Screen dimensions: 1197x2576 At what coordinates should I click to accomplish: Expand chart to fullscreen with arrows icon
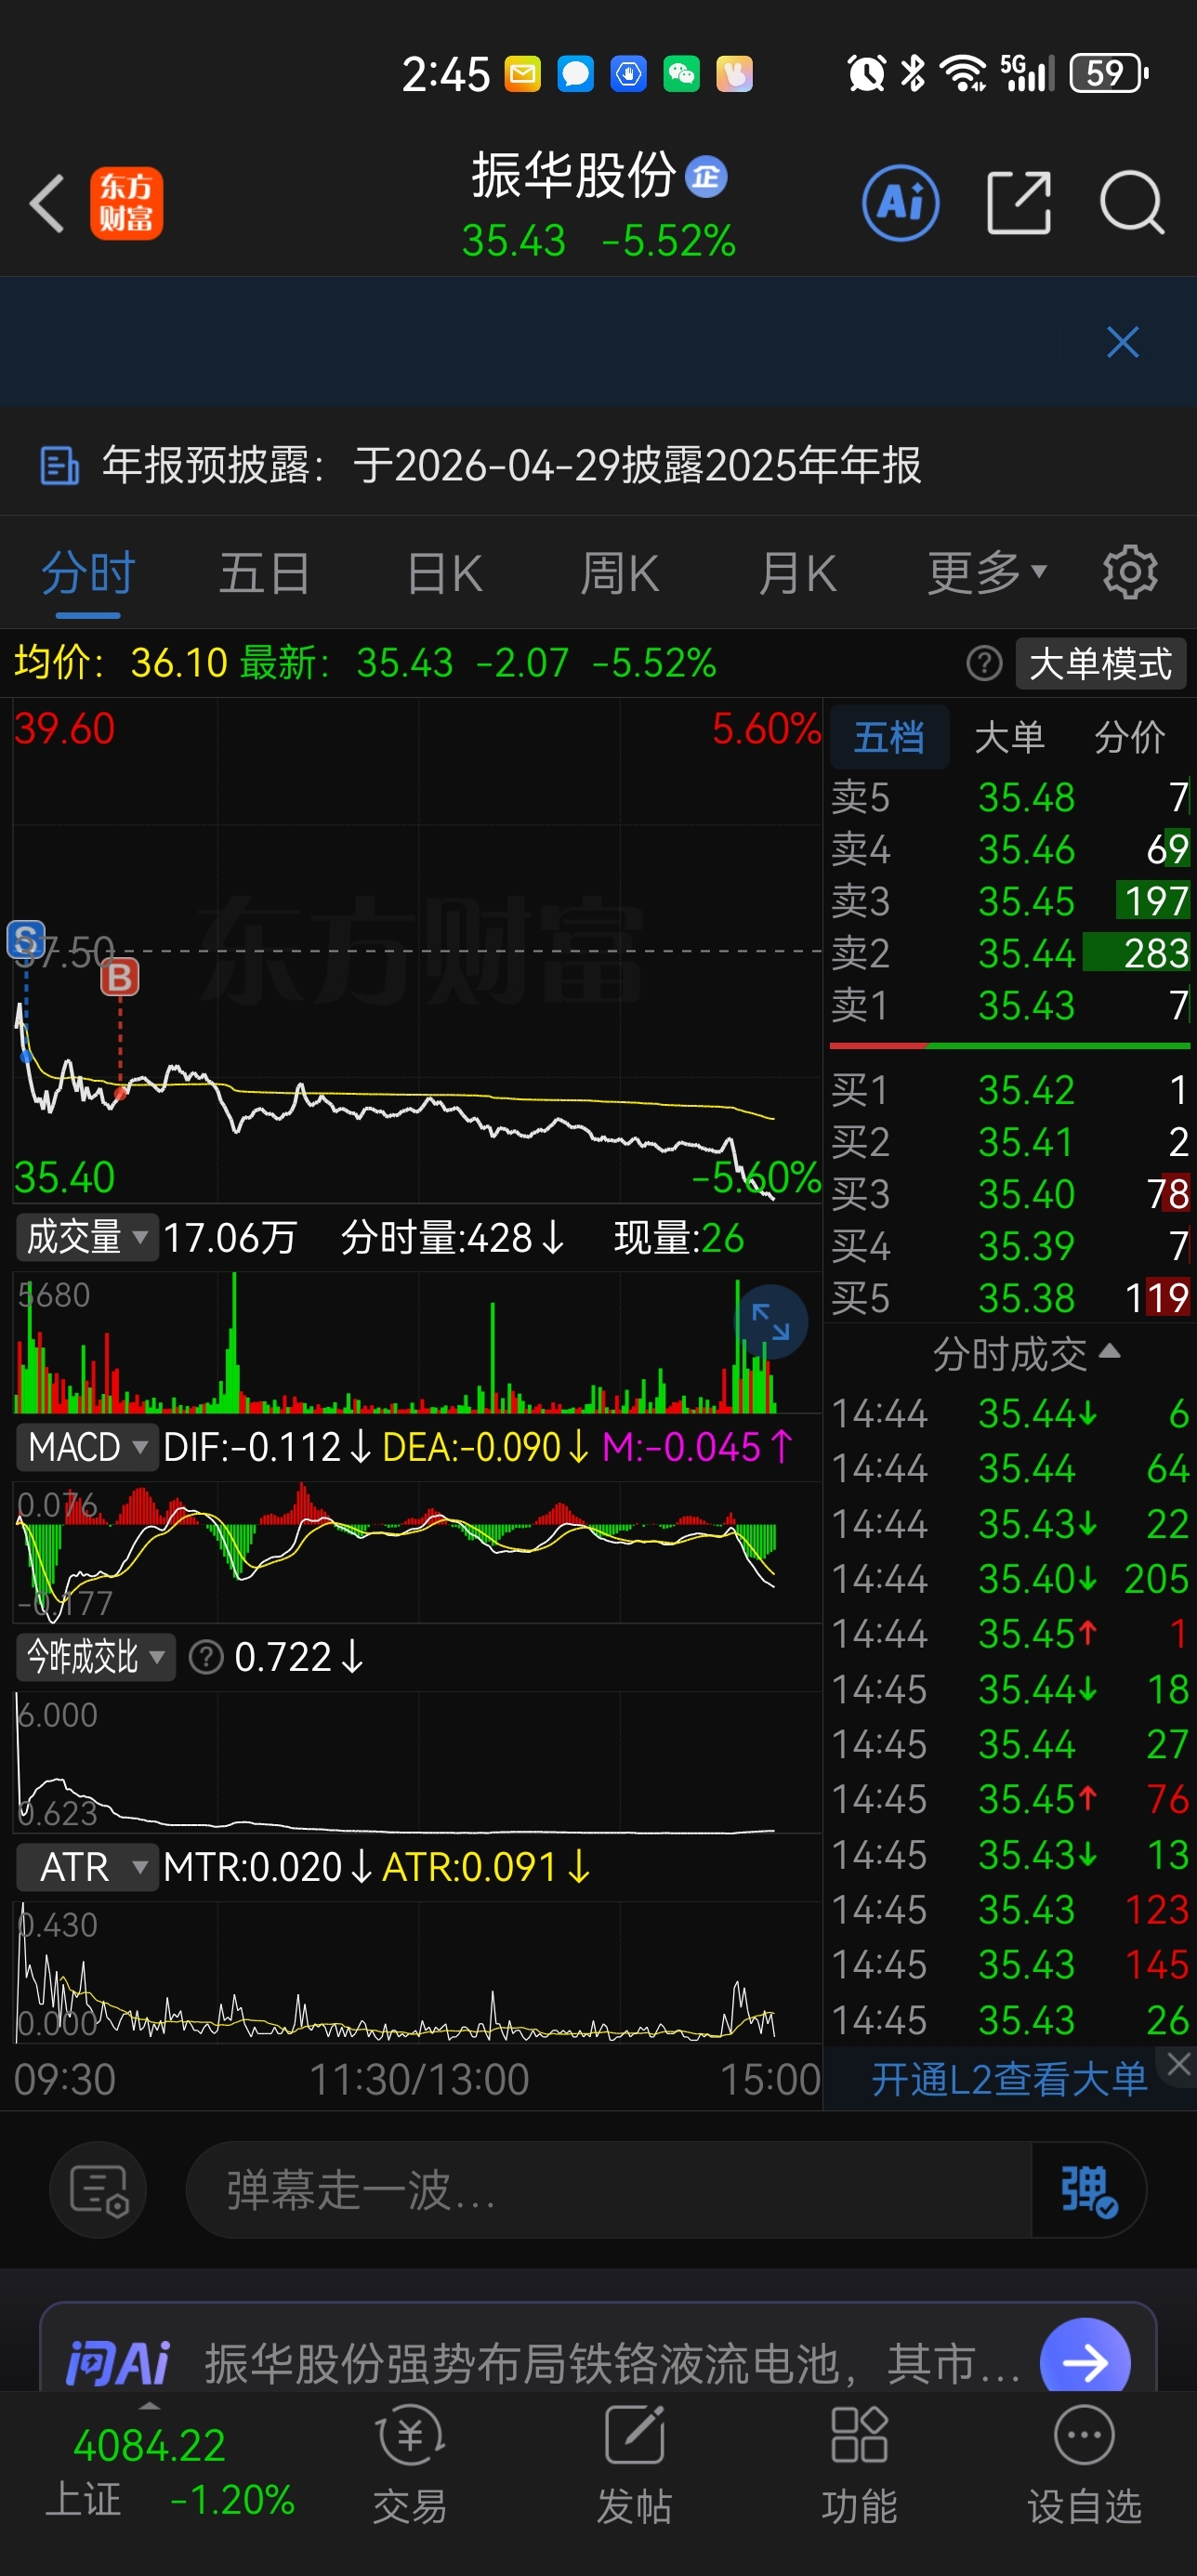click(x=771, y=1322)
